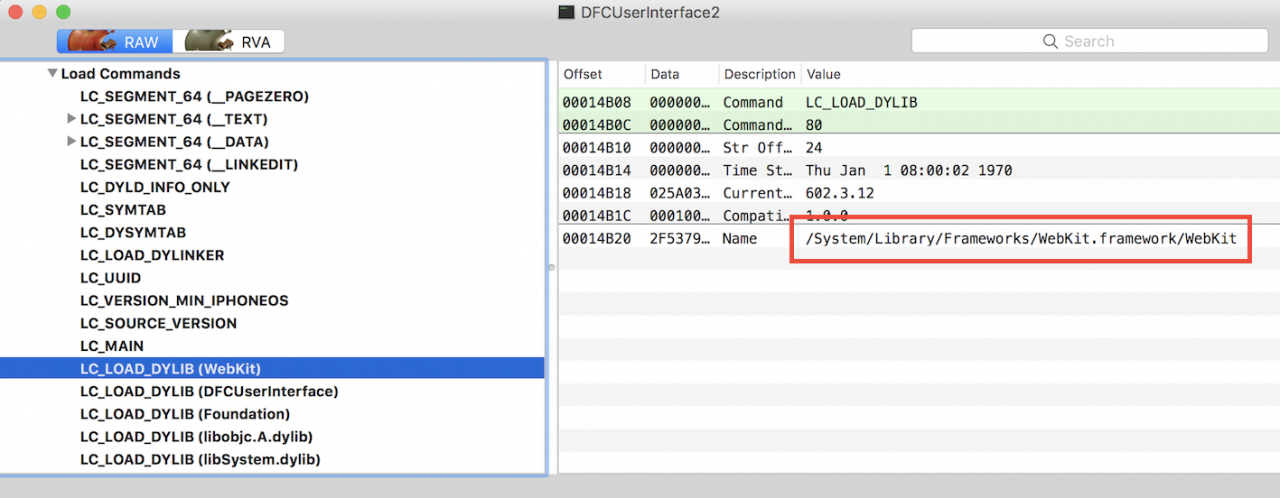This screenshot has height=498, width=1280.
Task: Click the LC_LOAD_DYLIB value cell
Action: 861,102
